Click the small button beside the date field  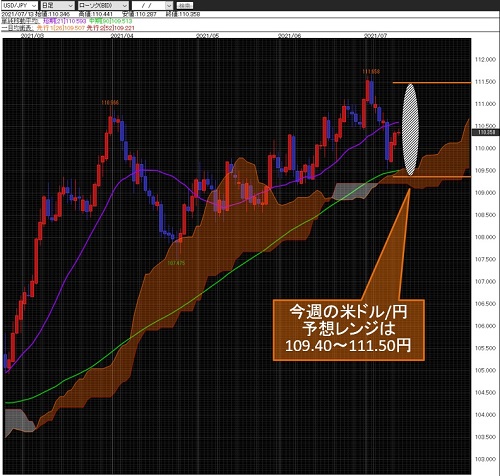point(184,6)
